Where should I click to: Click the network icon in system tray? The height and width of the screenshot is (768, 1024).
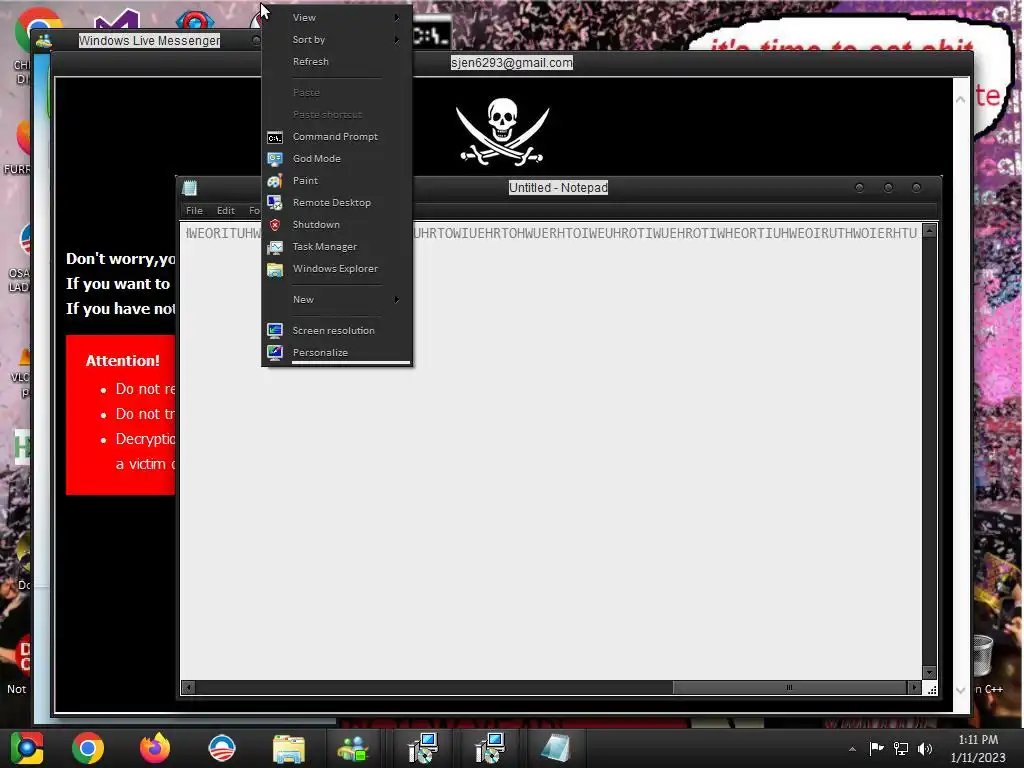pyautogui.click(x=901, y=748)
